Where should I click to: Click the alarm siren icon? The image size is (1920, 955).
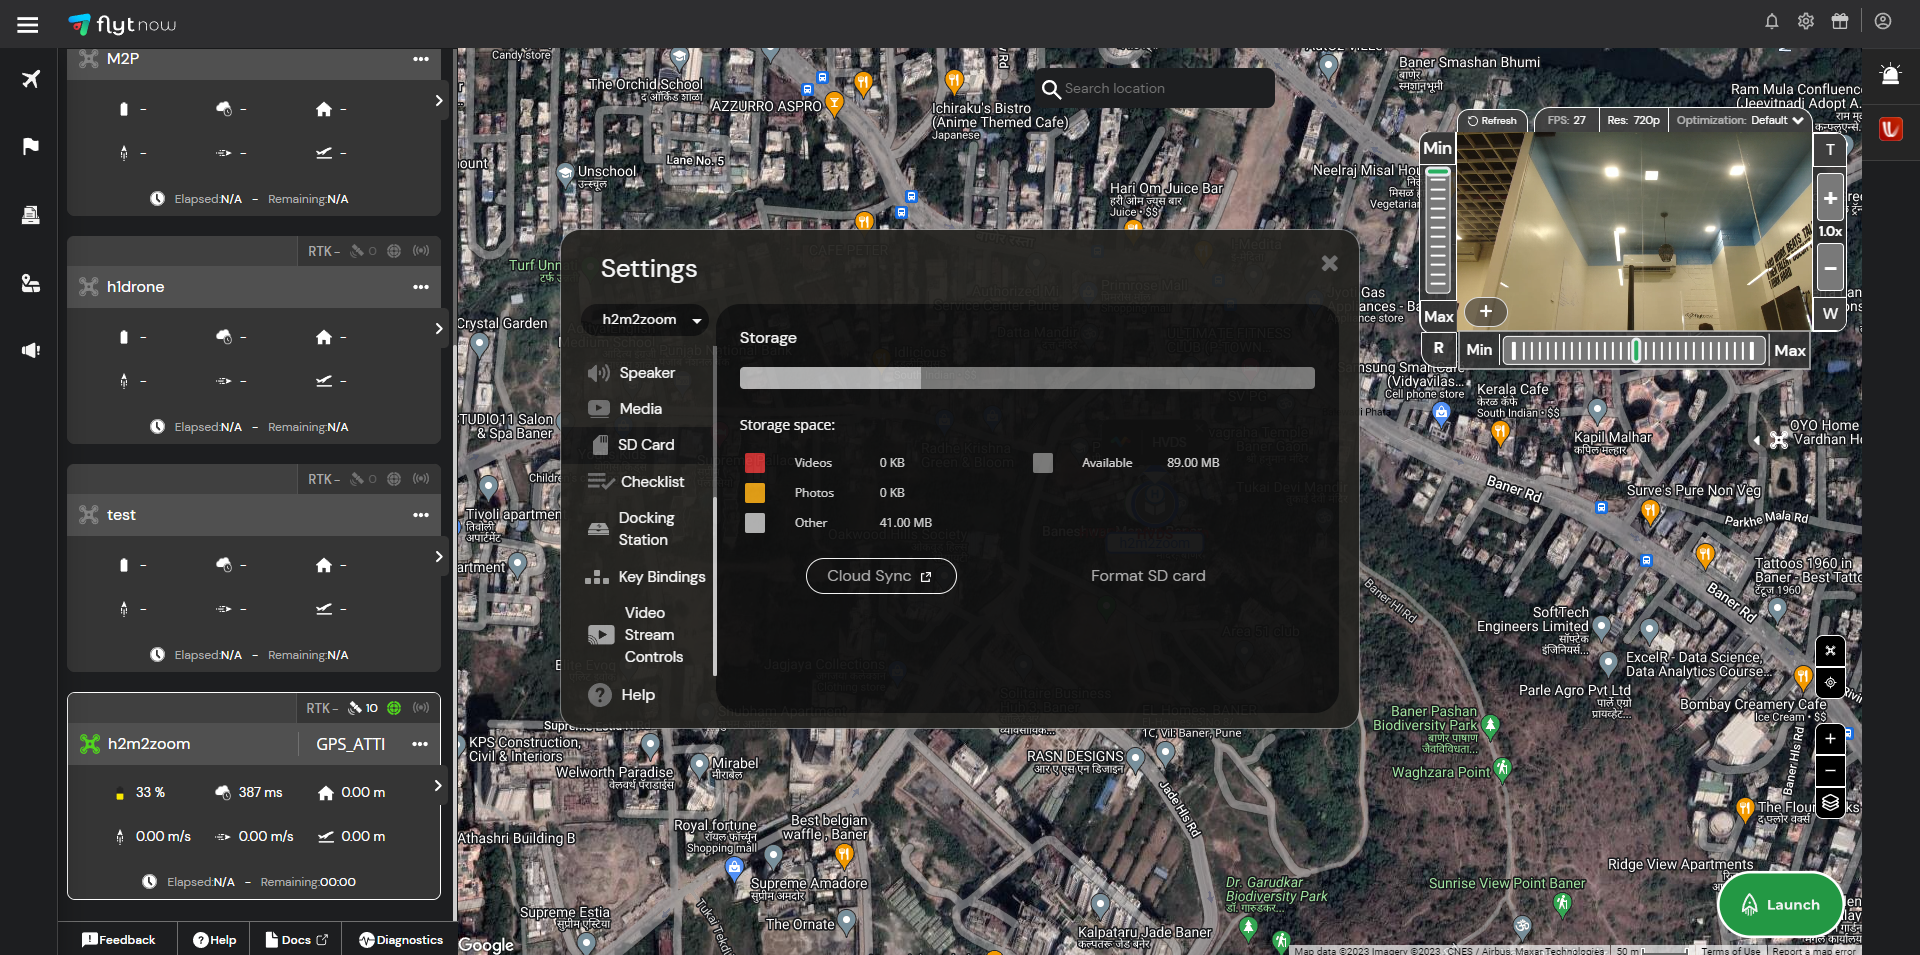pos(1889,75)
